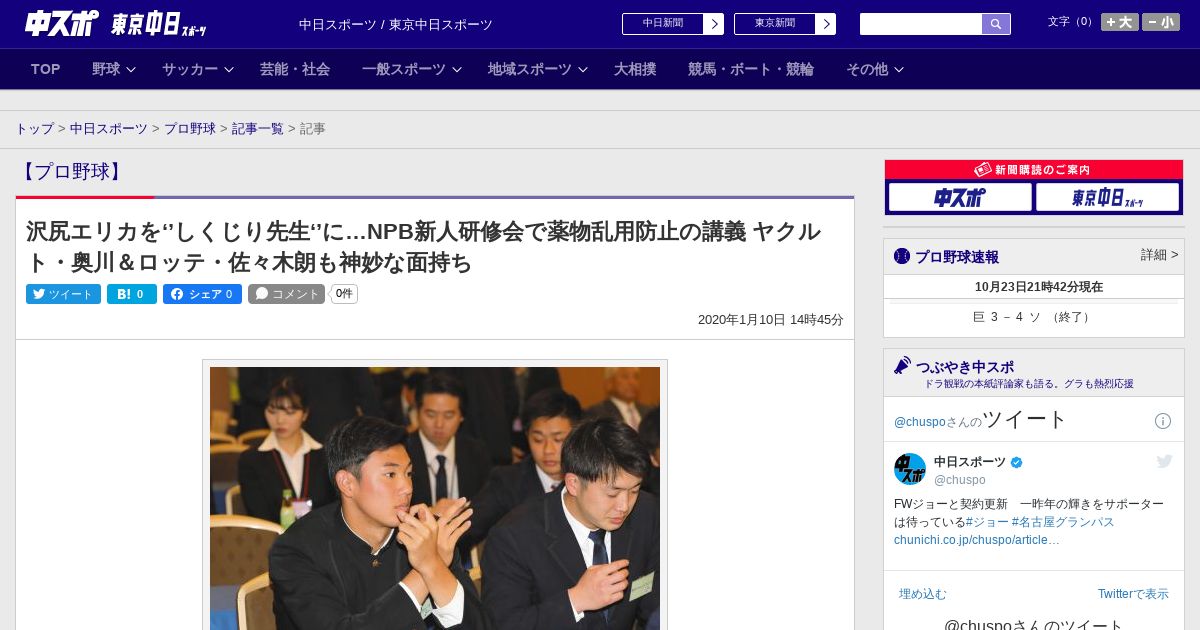1200x630 pixels.
Task: Open 詳細 > link in プロ野球速報
Action: [1159, 255]
